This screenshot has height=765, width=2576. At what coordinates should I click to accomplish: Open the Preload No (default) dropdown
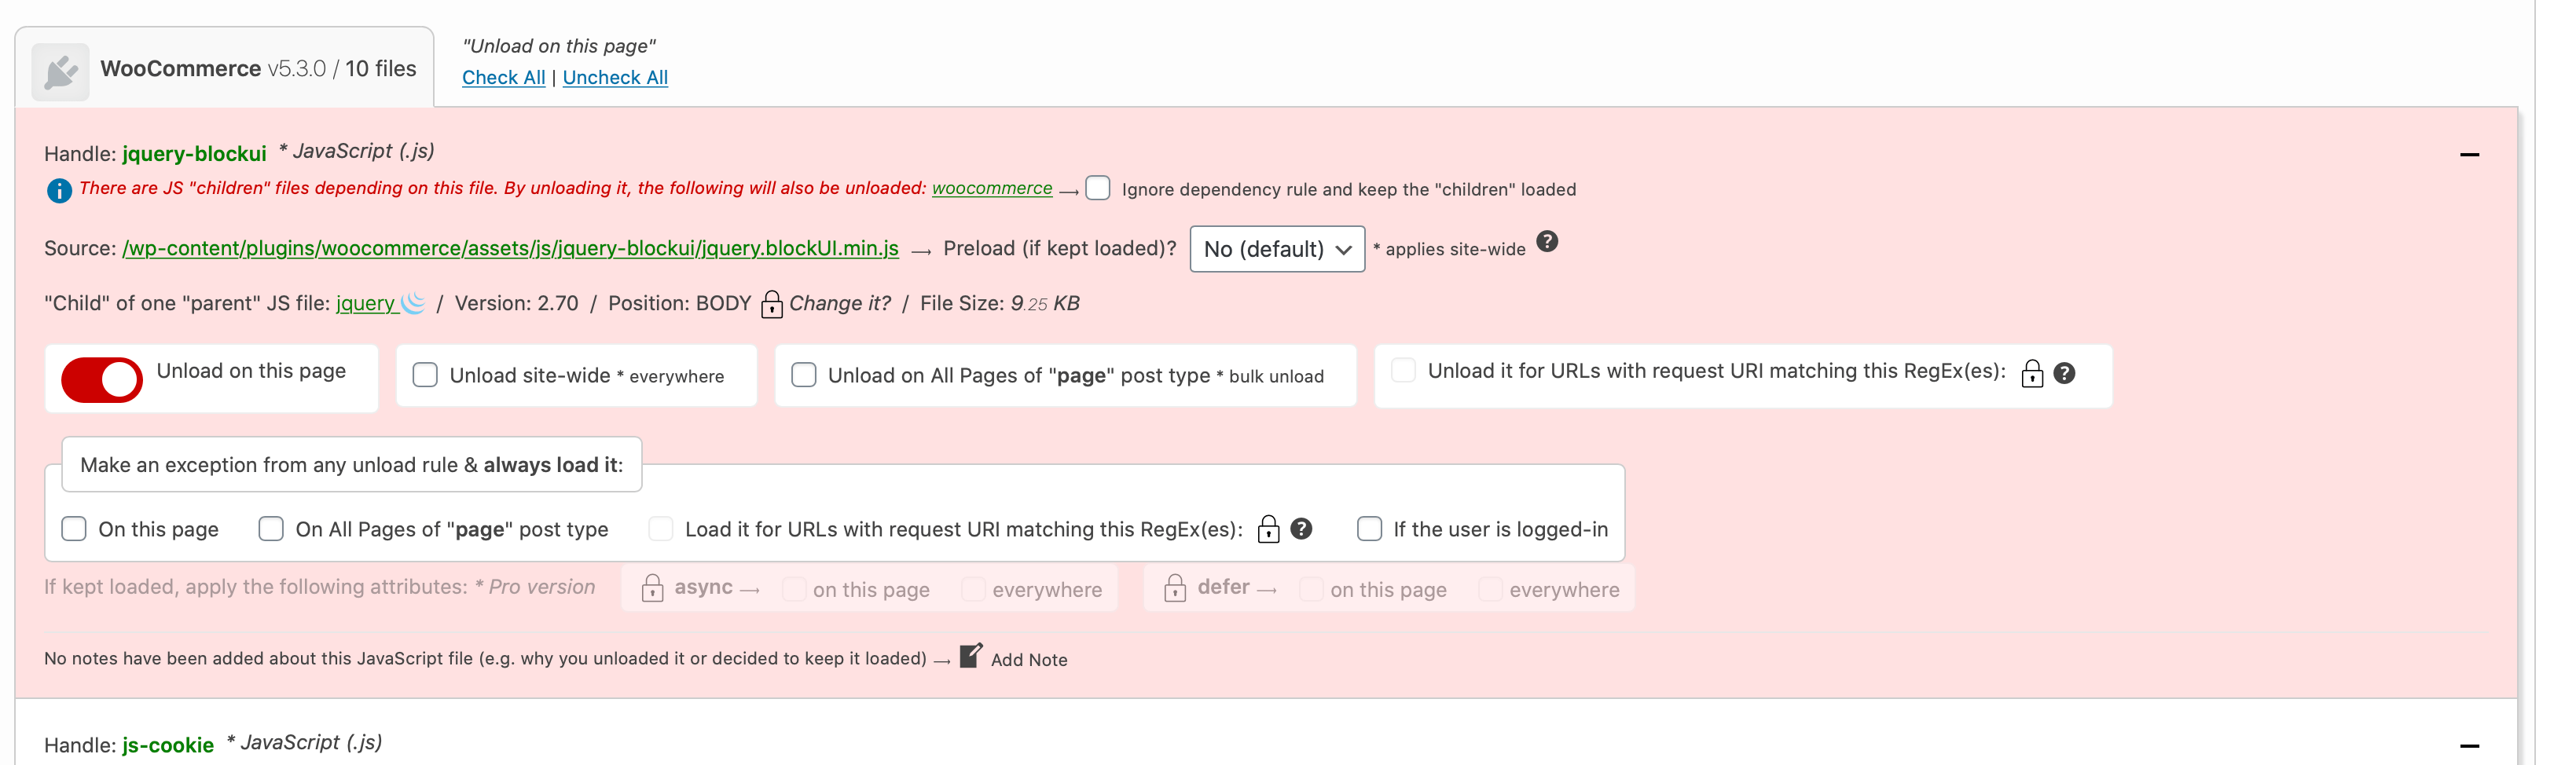1277,249
